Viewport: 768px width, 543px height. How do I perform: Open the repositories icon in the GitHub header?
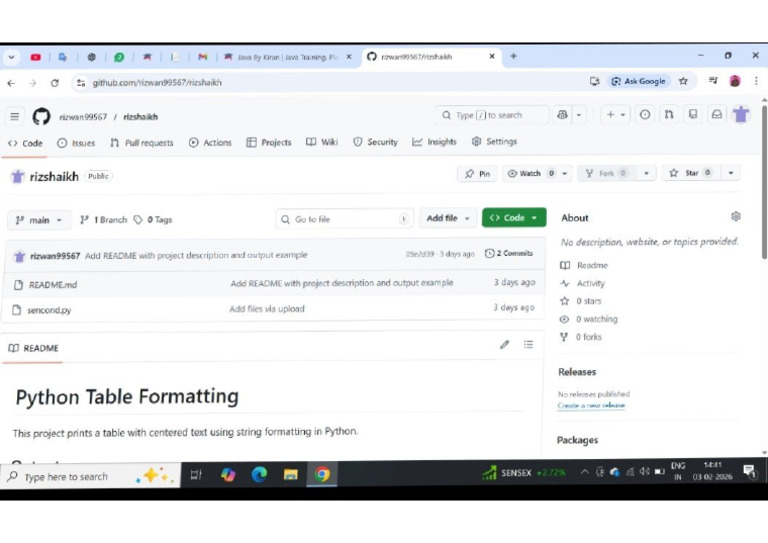click(x=693, y=115)
